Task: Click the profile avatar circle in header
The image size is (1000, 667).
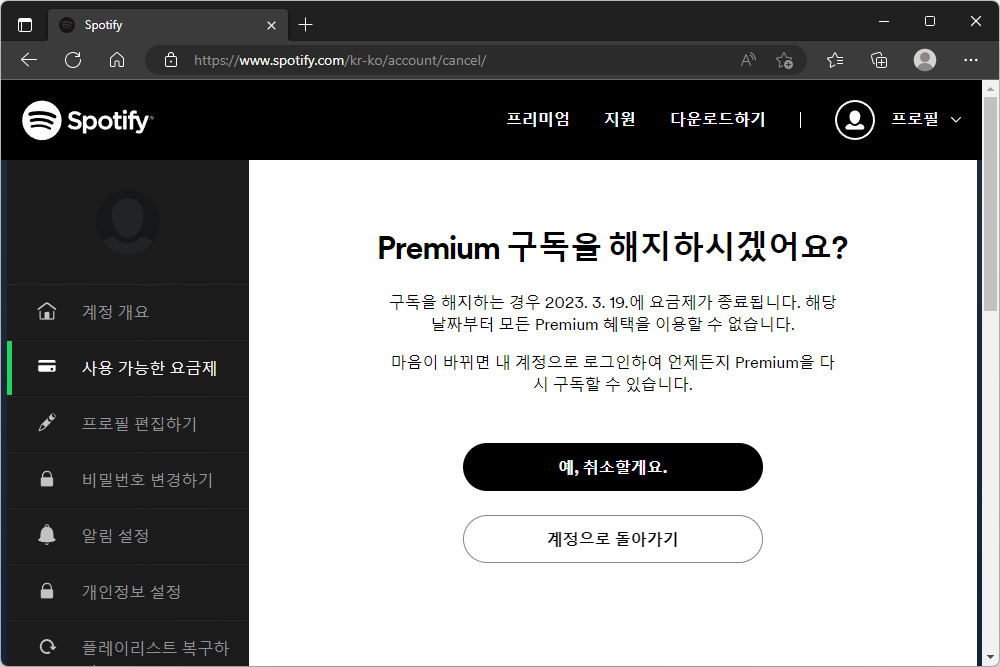Action: click(x=855, y=120)
